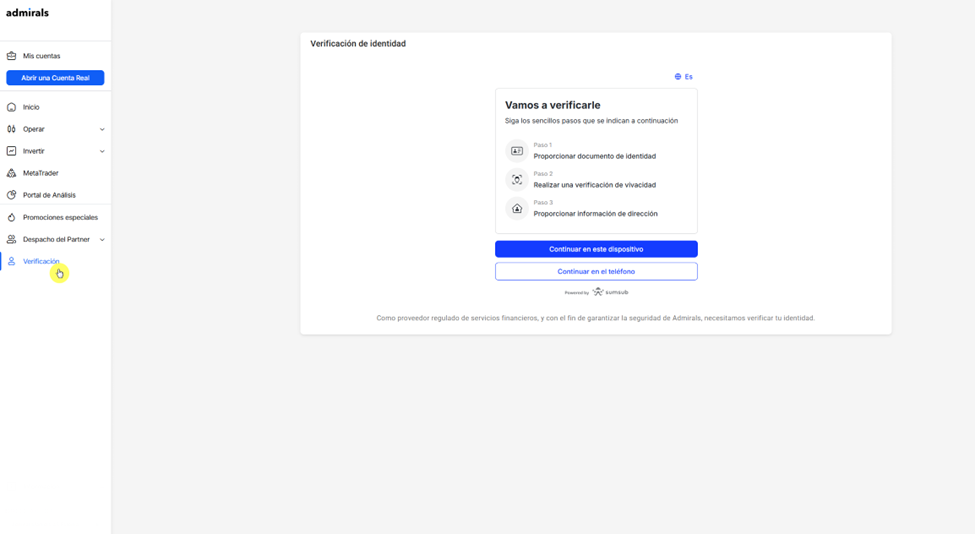Screen dimensions: 975x534
Task: Click the Mis cuentas briefcase icon
Action: [x=11, y=56]
